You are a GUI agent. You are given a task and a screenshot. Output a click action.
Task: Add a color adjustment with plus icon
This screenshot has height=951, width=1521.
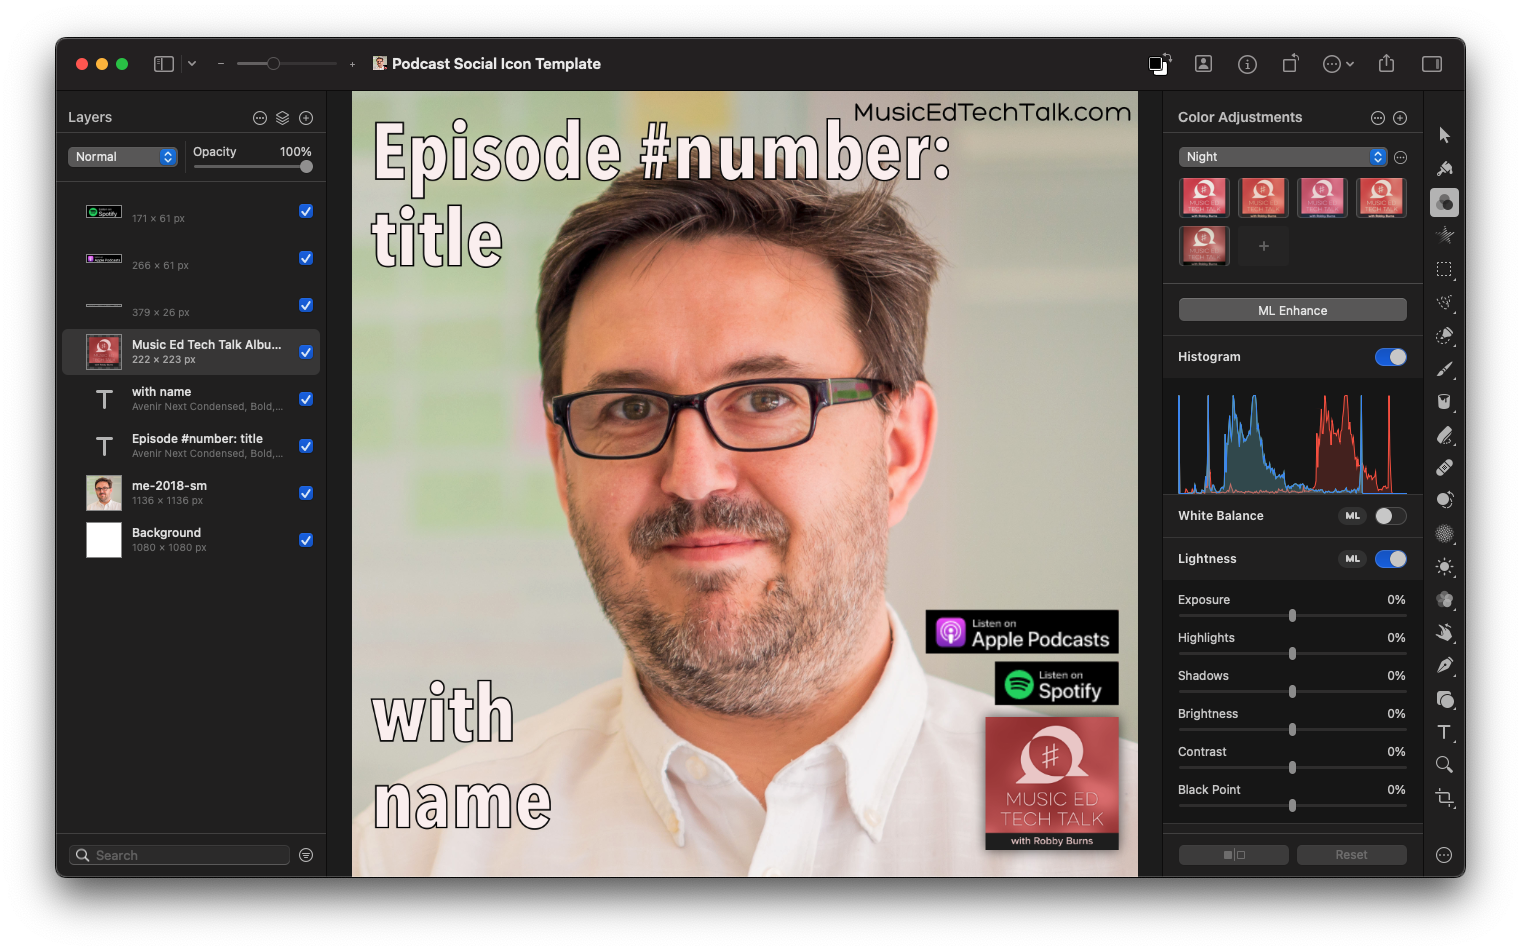click(1400, 118)
